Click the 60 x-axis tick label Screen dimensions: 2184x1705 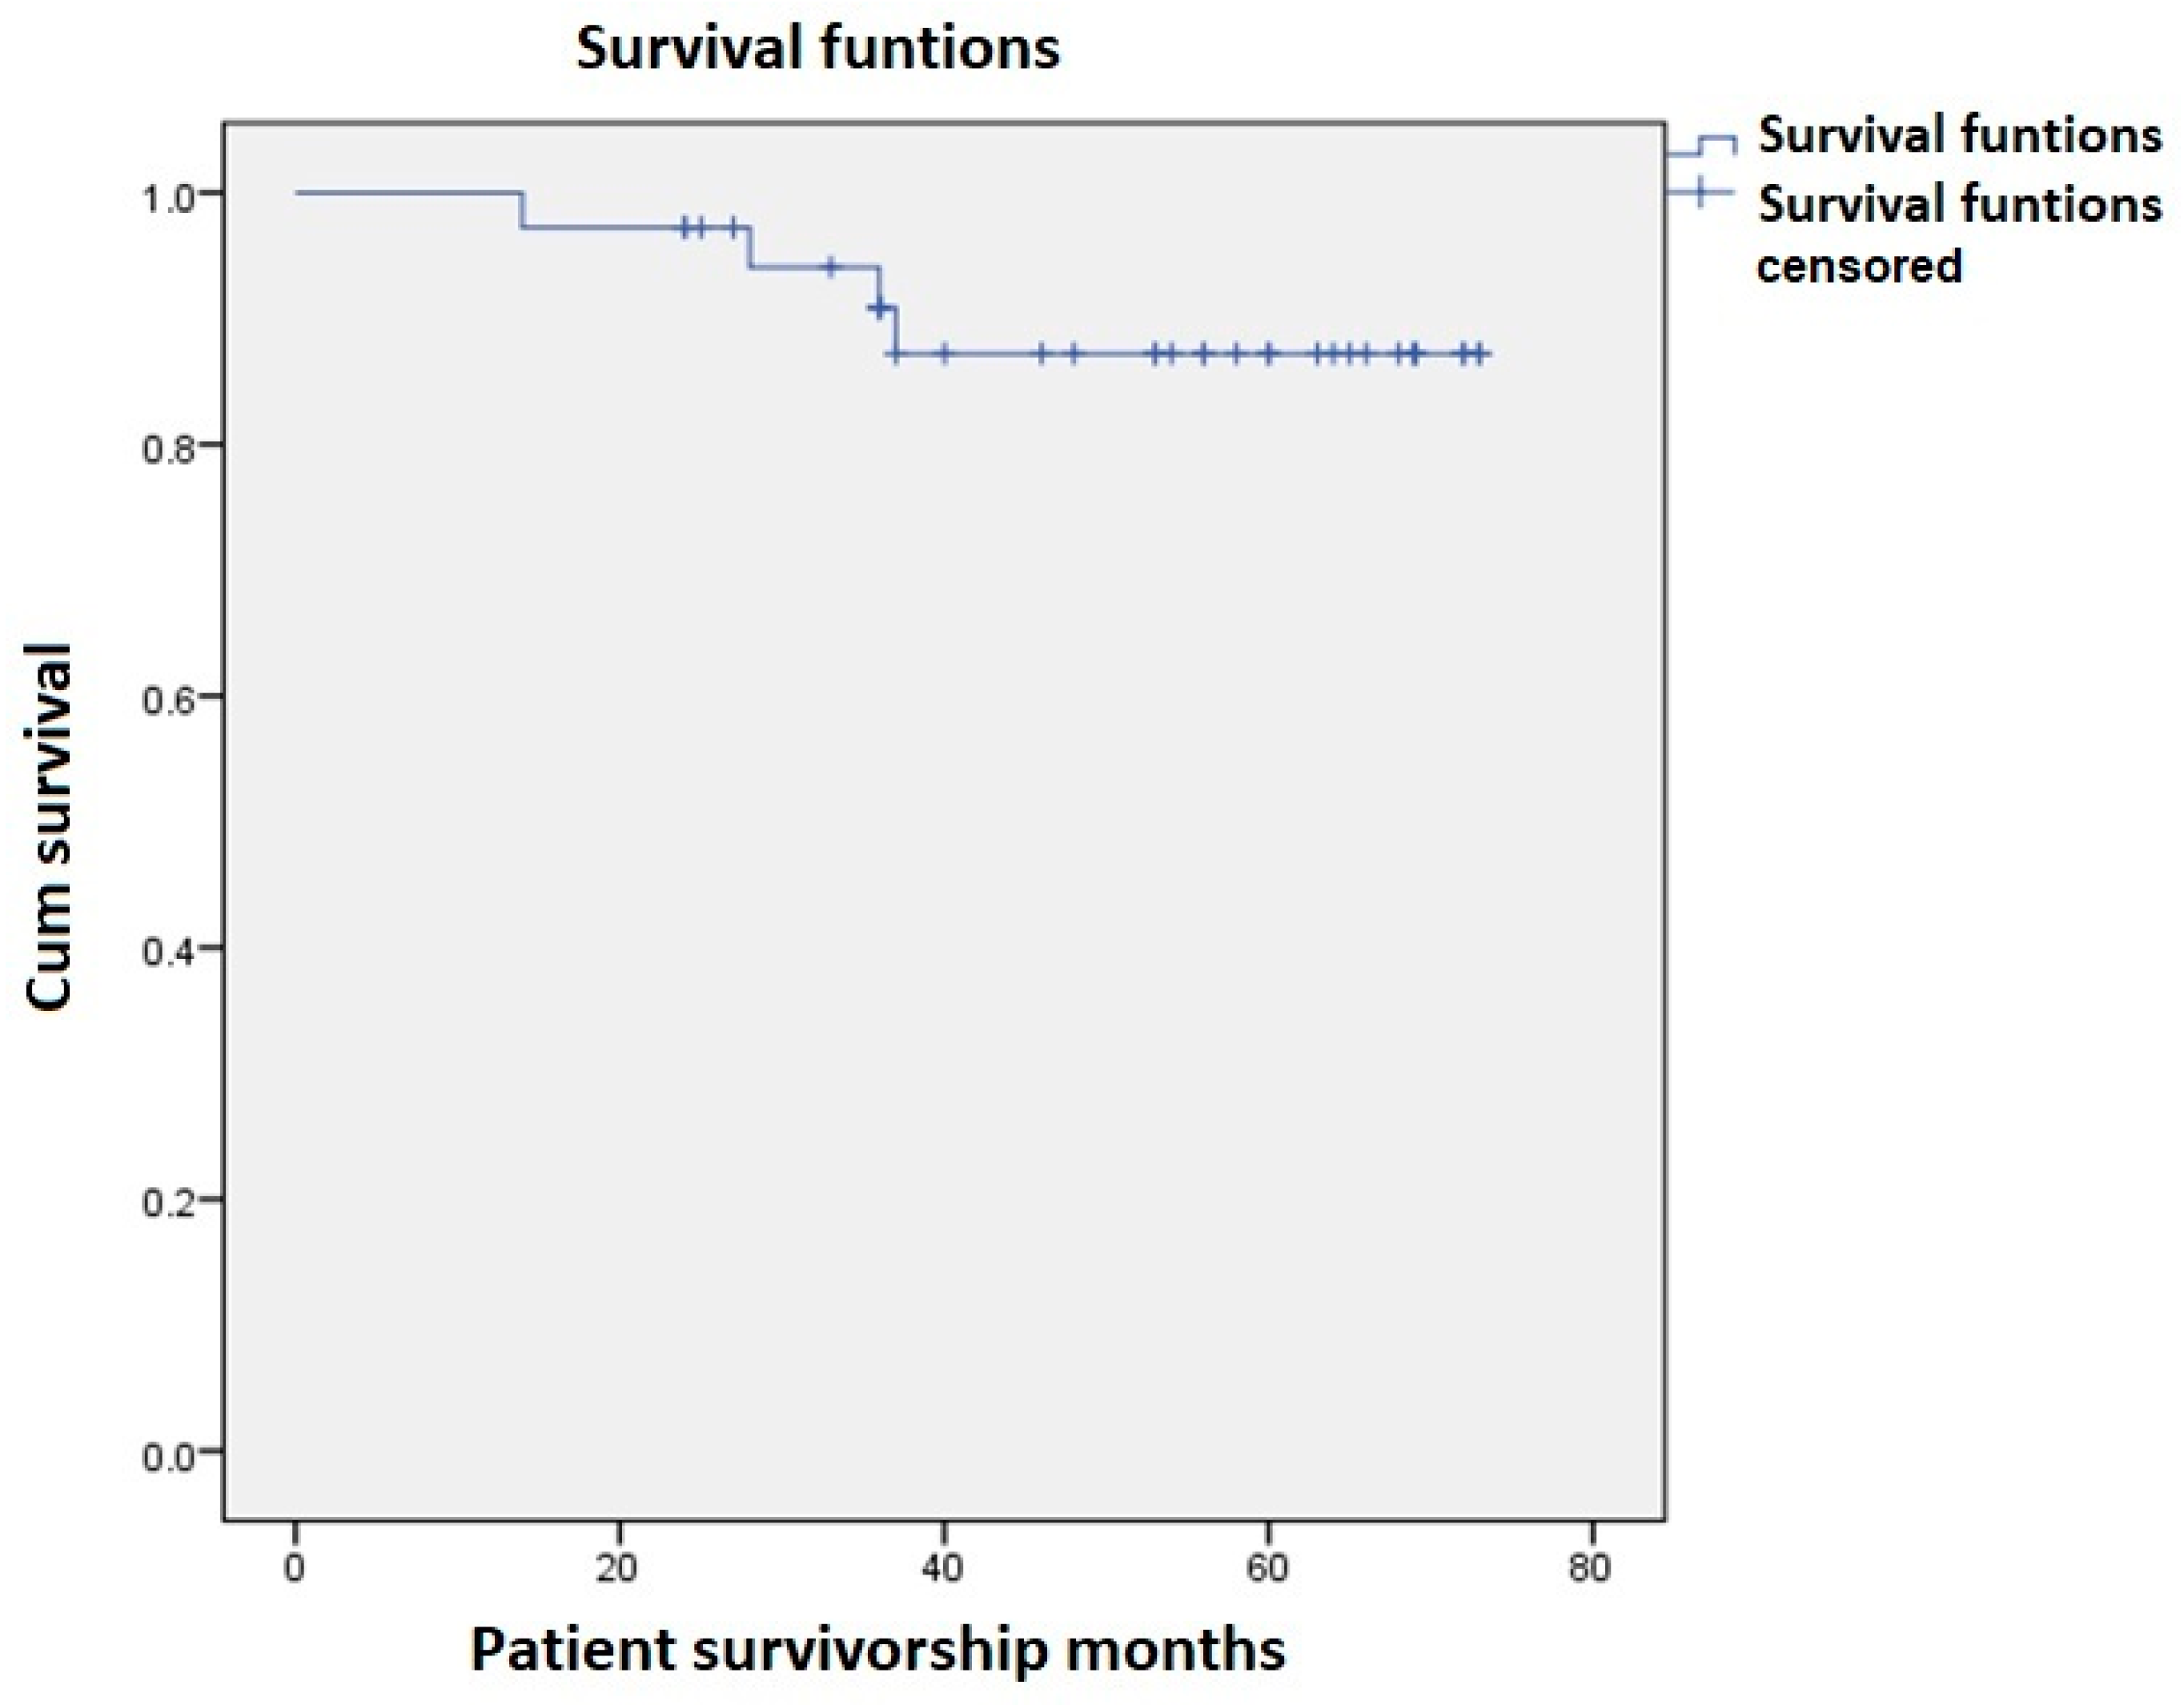1266,1568
